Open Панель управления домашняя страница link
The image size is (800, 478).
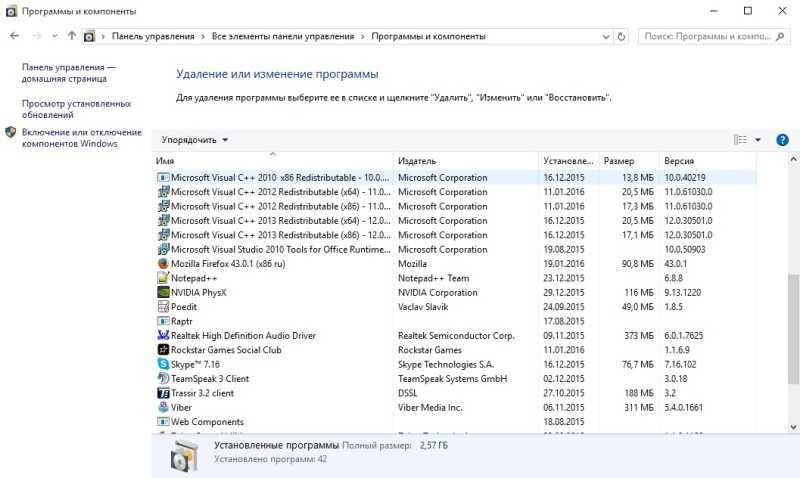(69, 73)
